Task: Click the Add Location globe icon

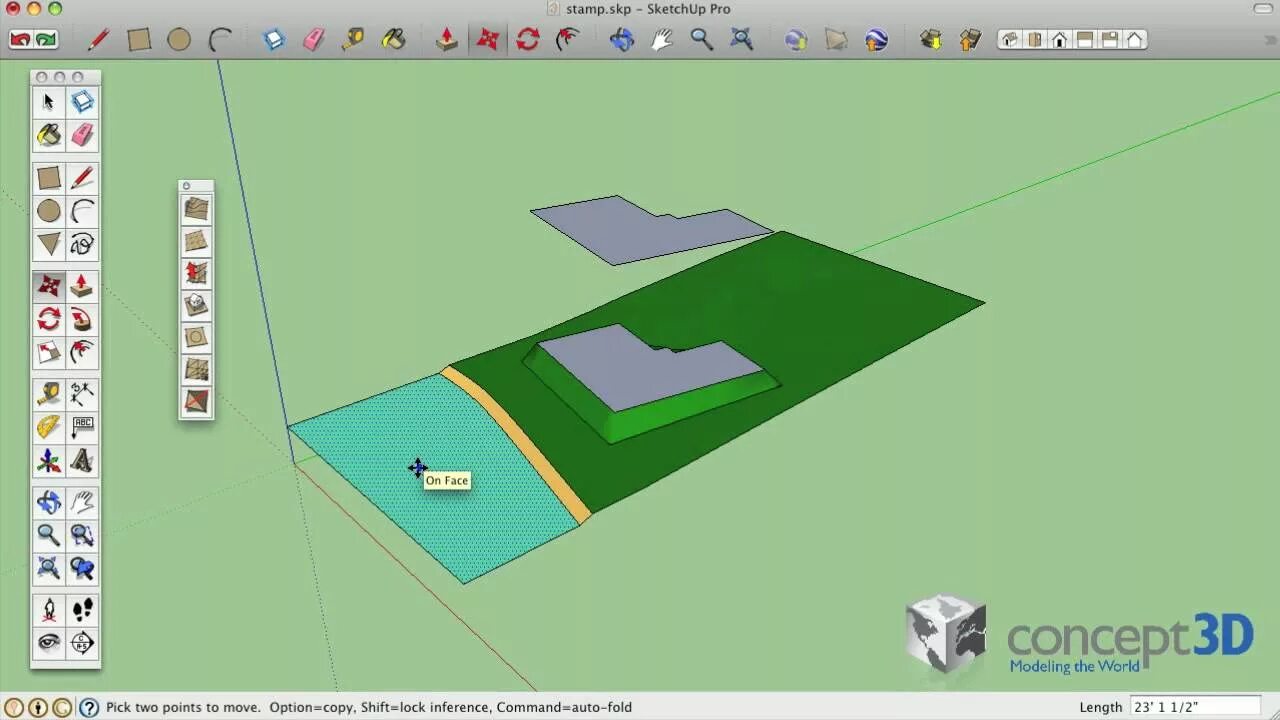Action: [x=796, y=40]
